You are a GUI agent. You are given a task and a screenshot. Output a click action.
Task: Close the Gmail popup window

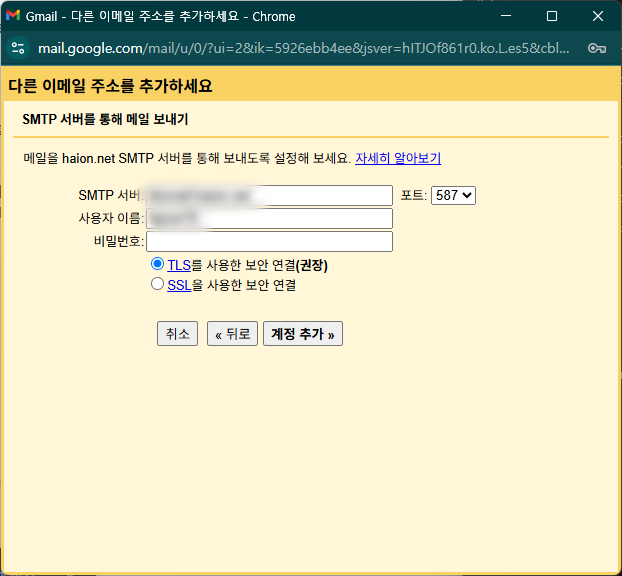click(x=597, y=16)
